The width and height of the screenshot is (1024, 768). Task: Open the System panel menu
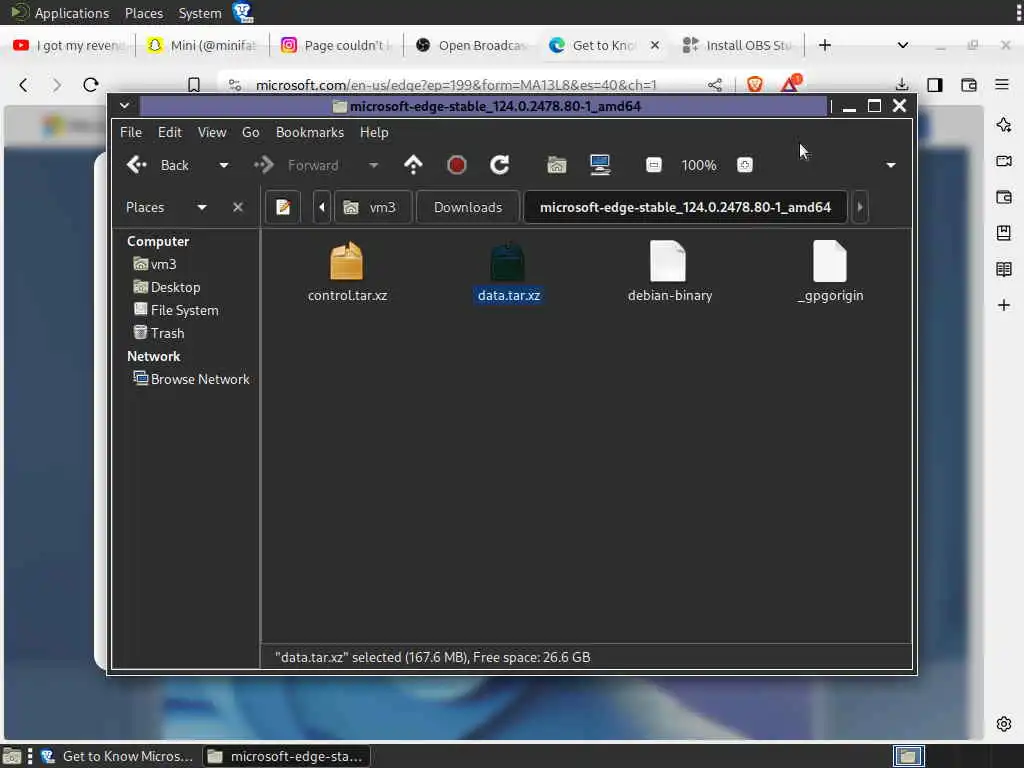(x=200, y=13)
